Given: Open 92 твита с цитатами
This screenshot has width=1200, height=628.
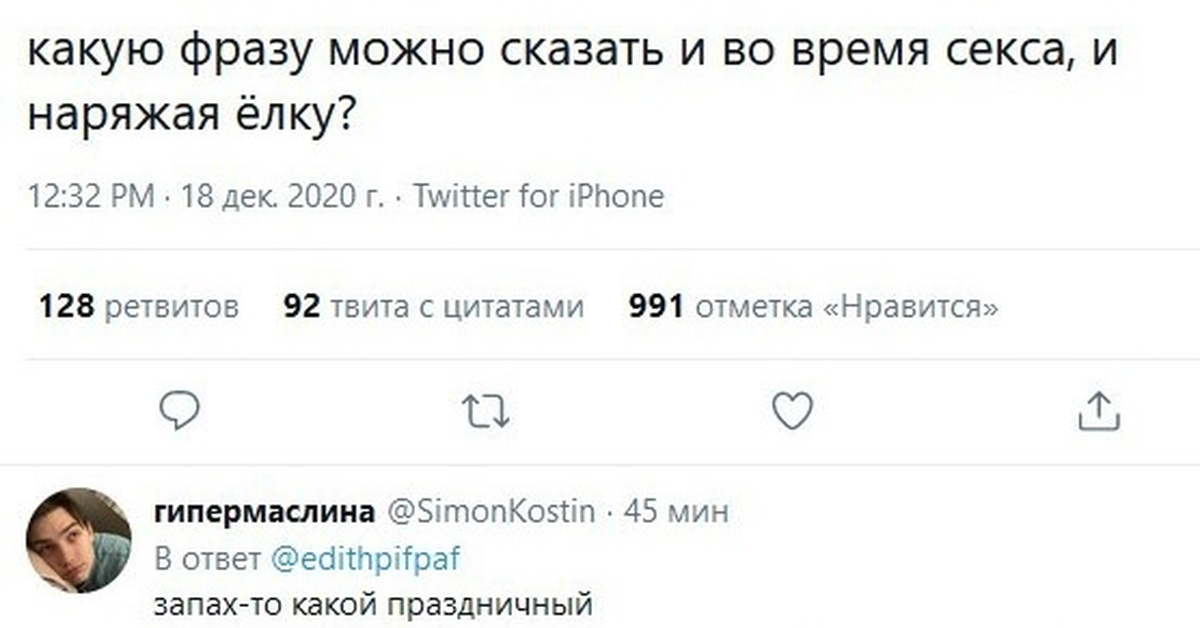Looking at the screenshot, I should click(x=434, y=306).
